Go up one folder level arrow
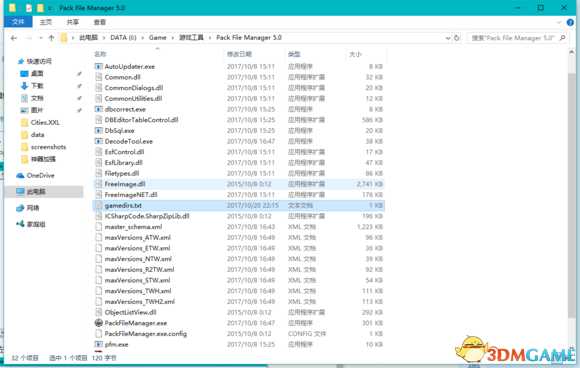Viewport: 580px width, 368px height. click(51, 38)
